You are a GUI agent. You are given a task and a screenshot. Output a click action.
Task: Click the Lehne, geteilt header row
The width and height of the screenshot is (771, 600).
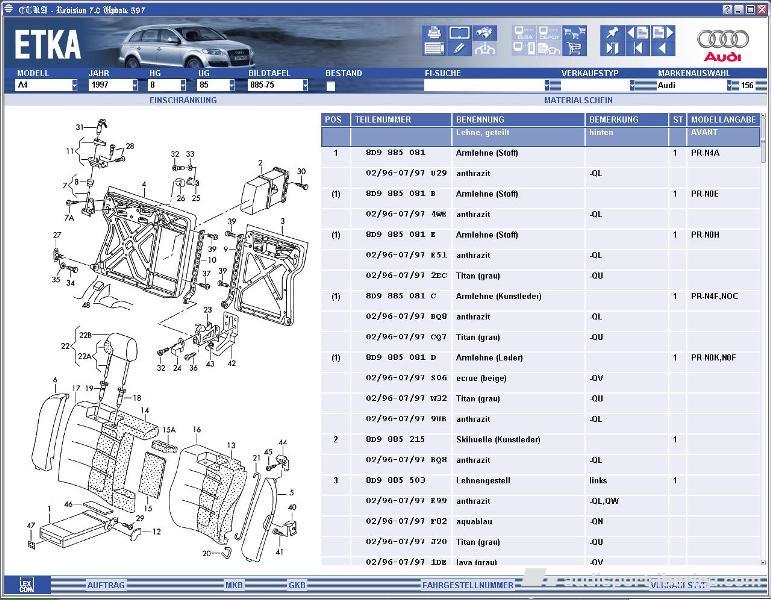[541, 136]
